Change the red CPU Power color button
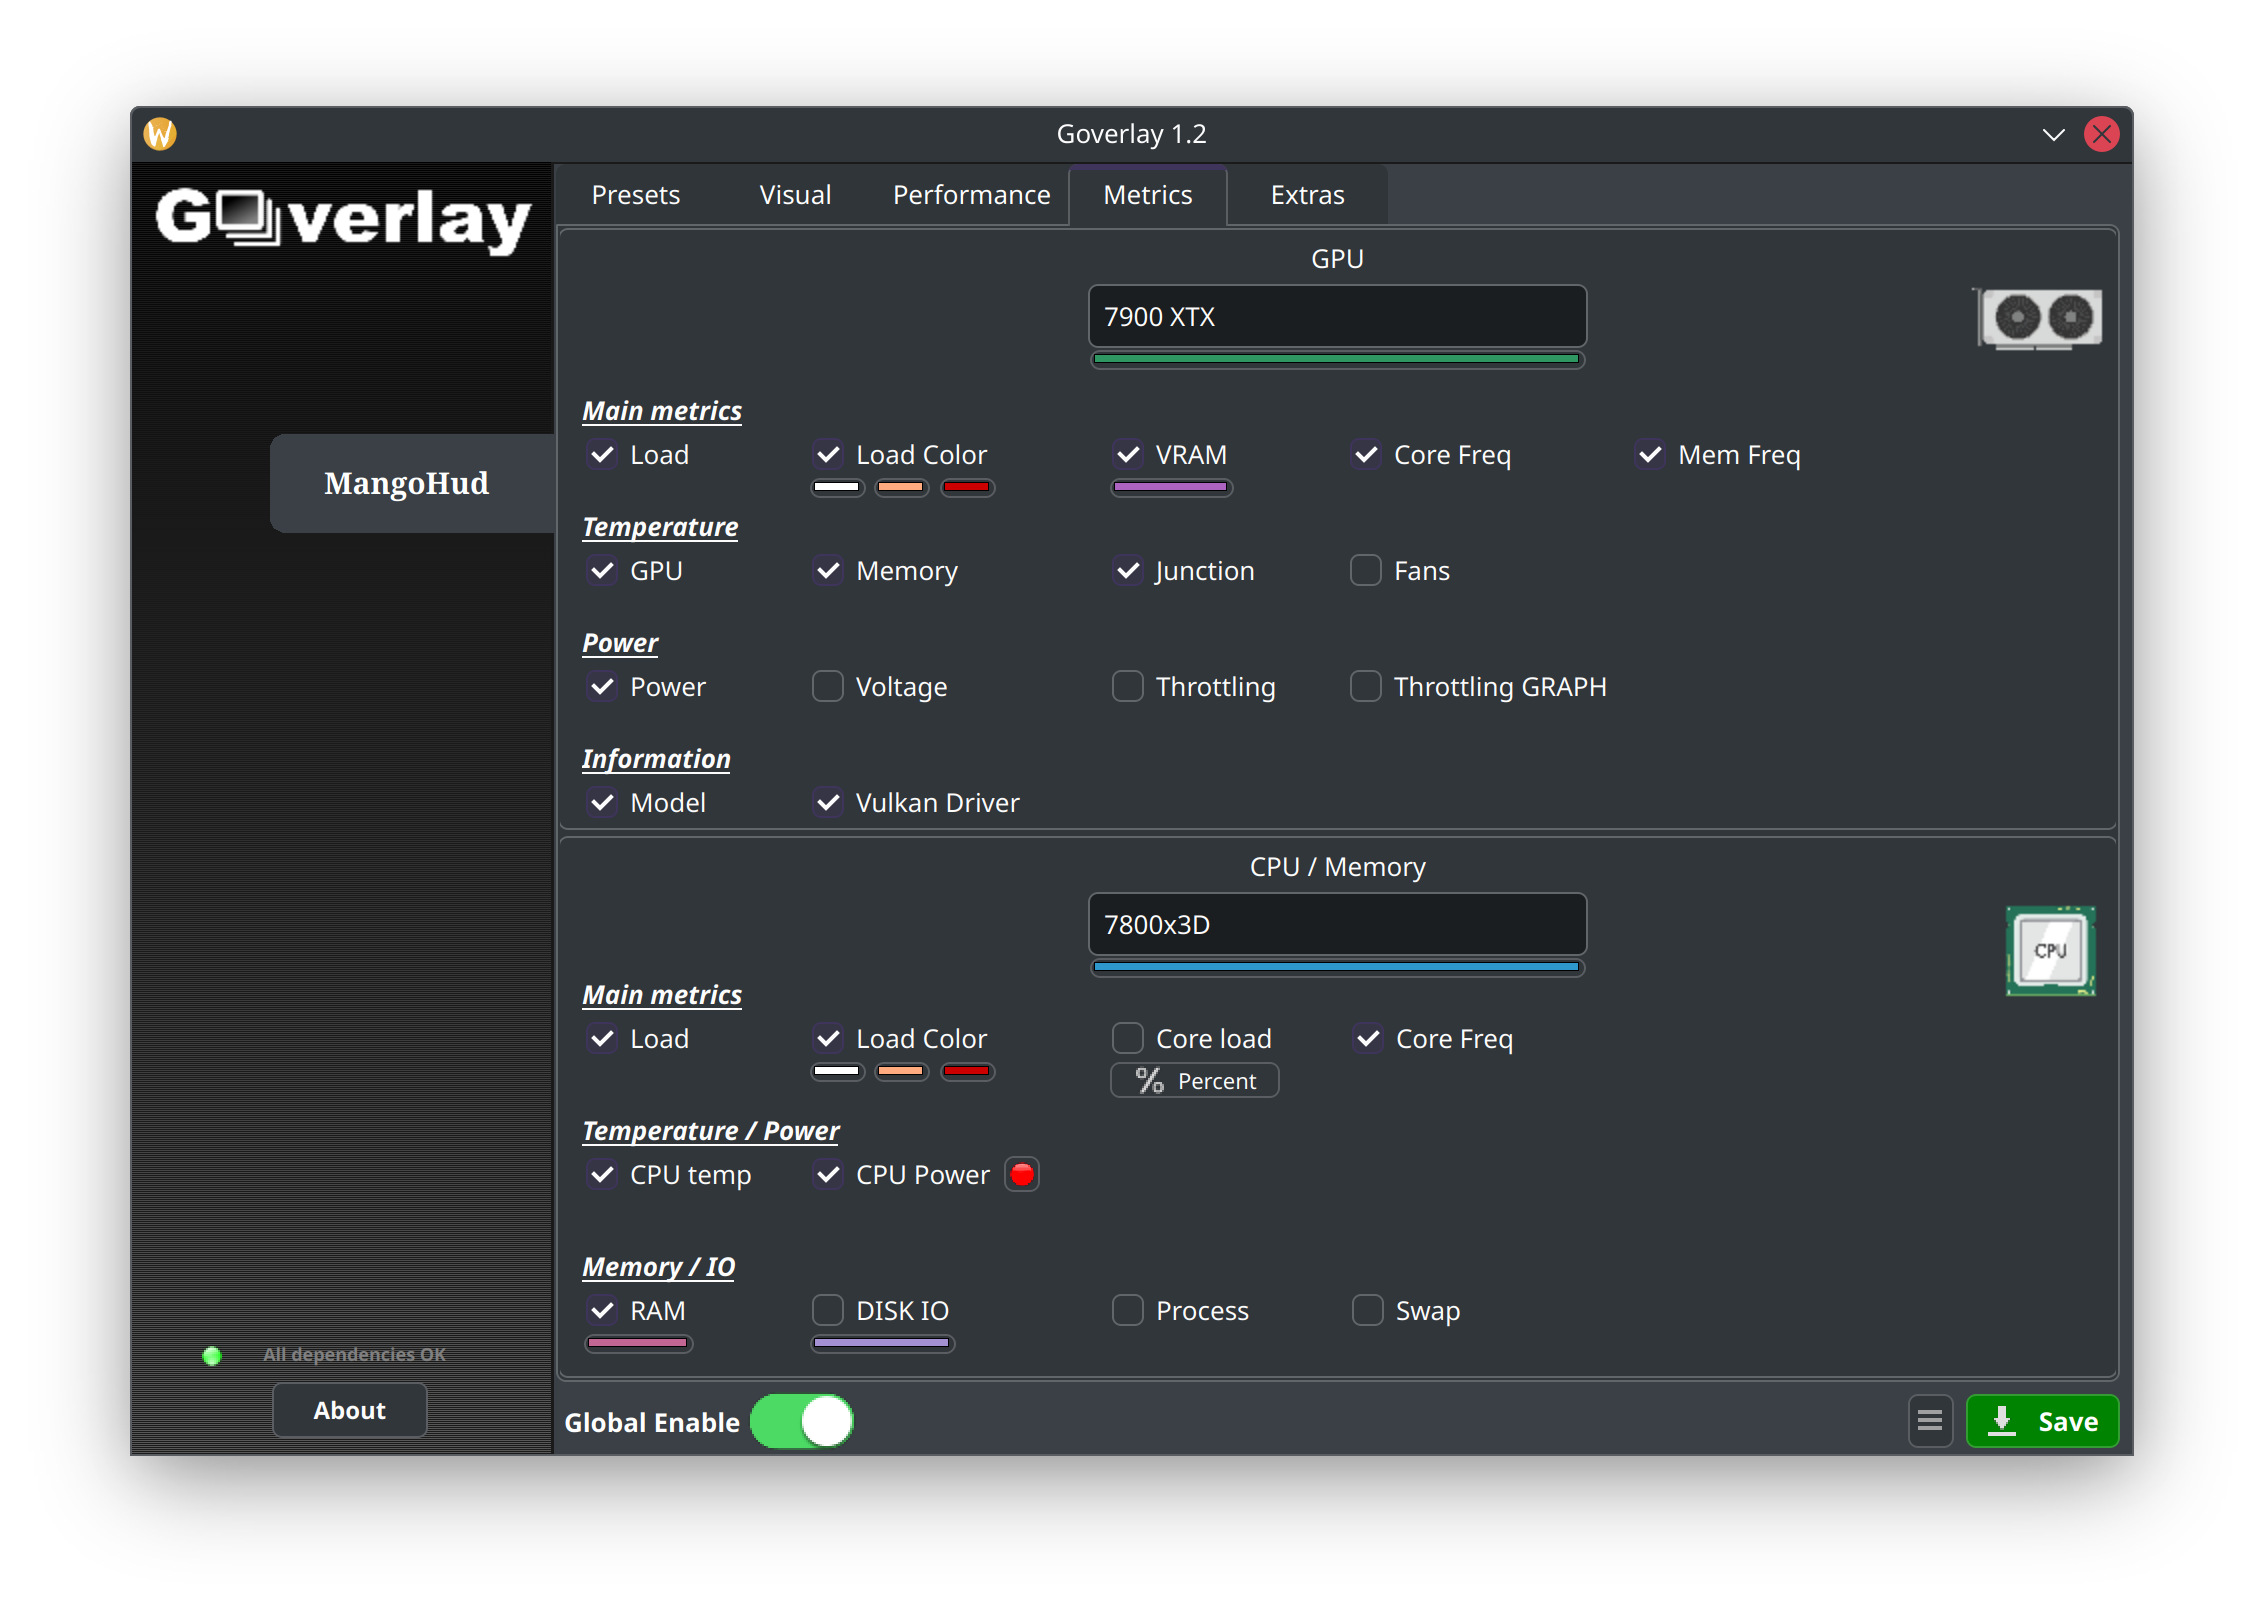The height and width of the screenshot is (1612, 2266). click(x=1022, y=1175)
